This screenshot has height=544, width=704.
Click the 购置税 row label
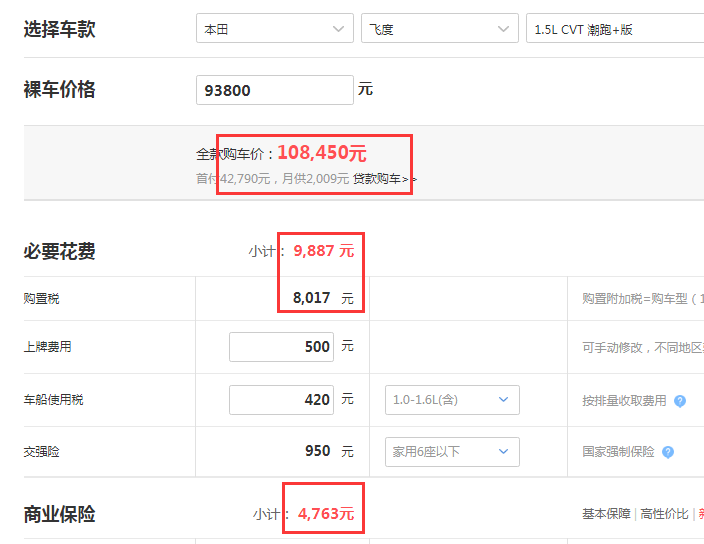pos(41,298)
